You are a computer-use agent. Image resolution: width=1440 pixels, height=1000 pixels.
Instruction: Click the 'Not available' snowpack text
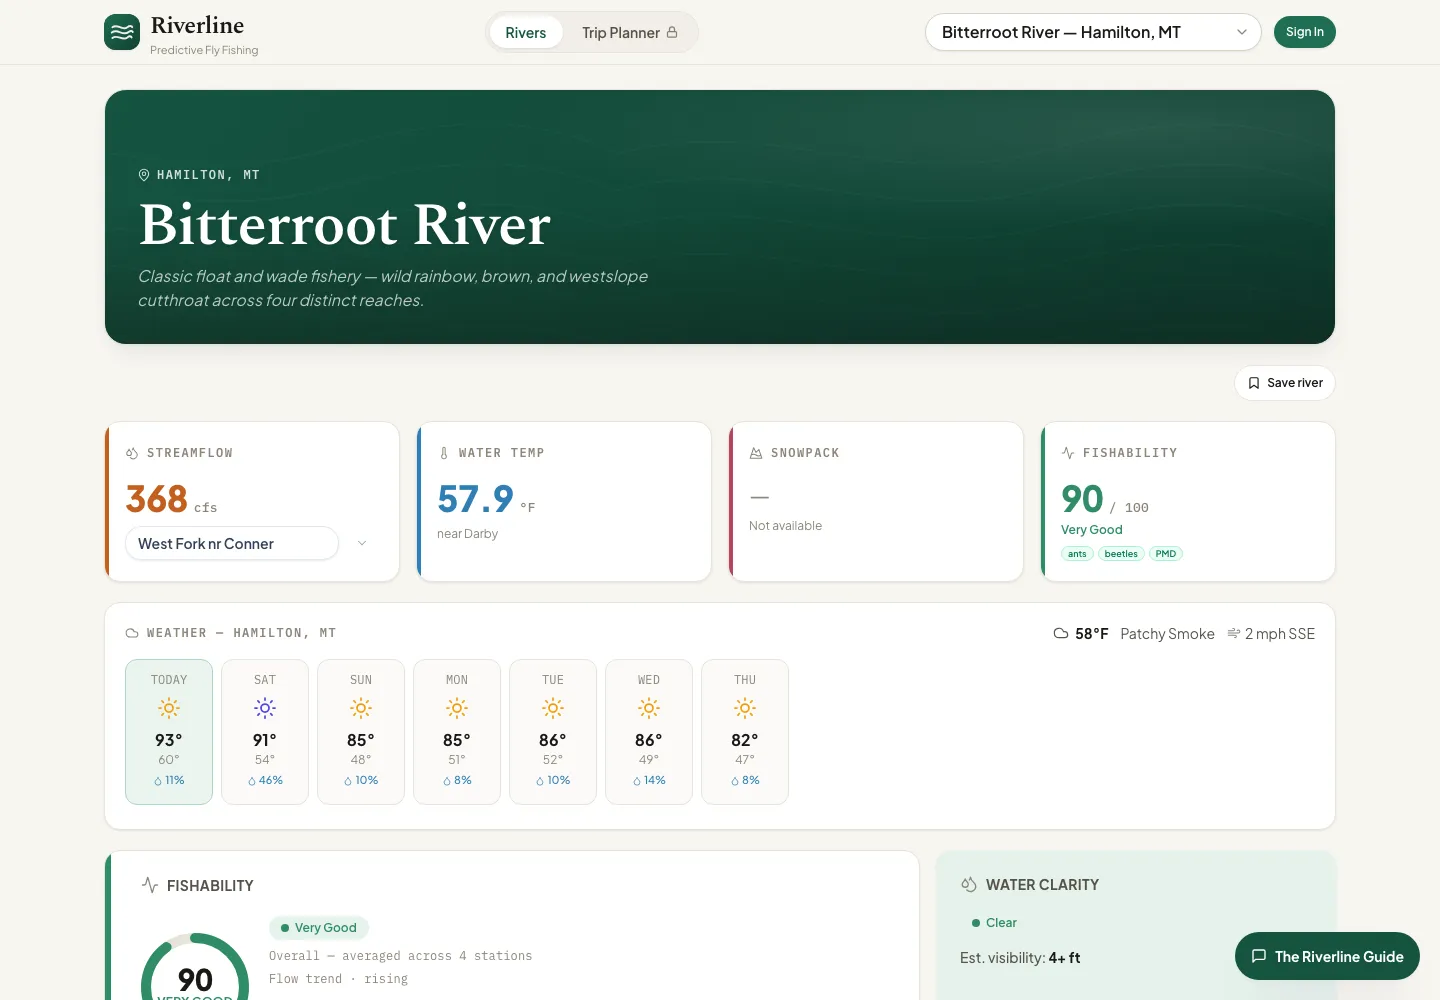coord(785,526)
